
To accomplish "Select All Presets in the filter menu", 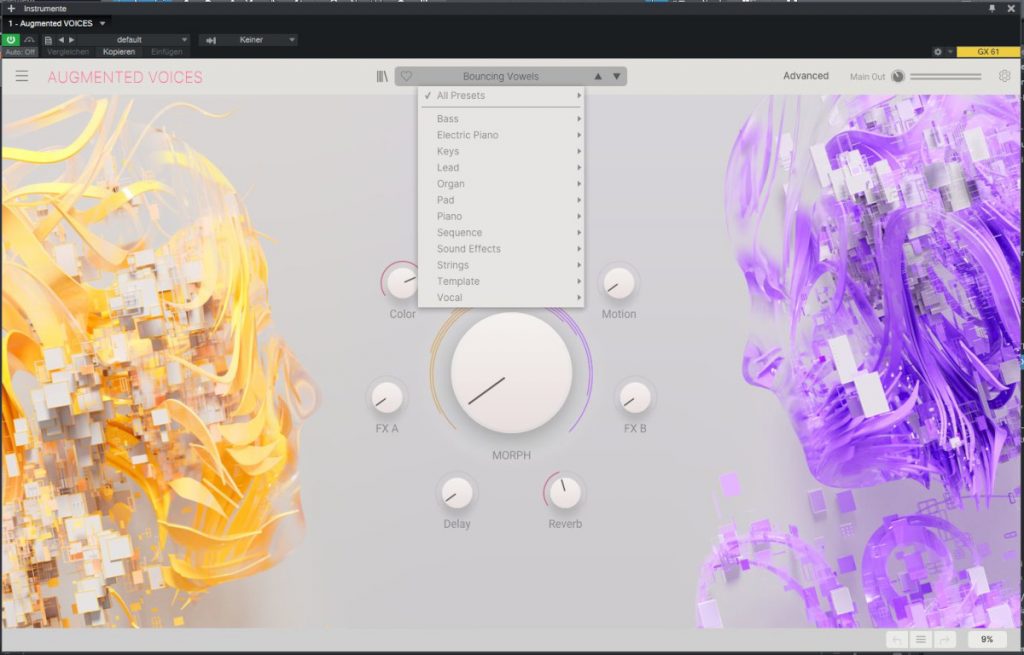I will tap(501, 95).
